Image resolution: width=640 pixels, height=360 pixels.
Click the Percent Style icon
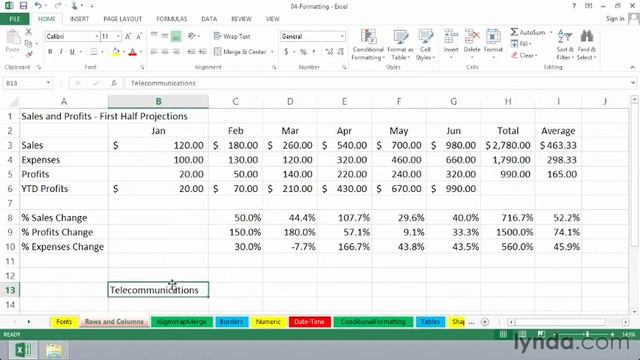coord(303,51)
